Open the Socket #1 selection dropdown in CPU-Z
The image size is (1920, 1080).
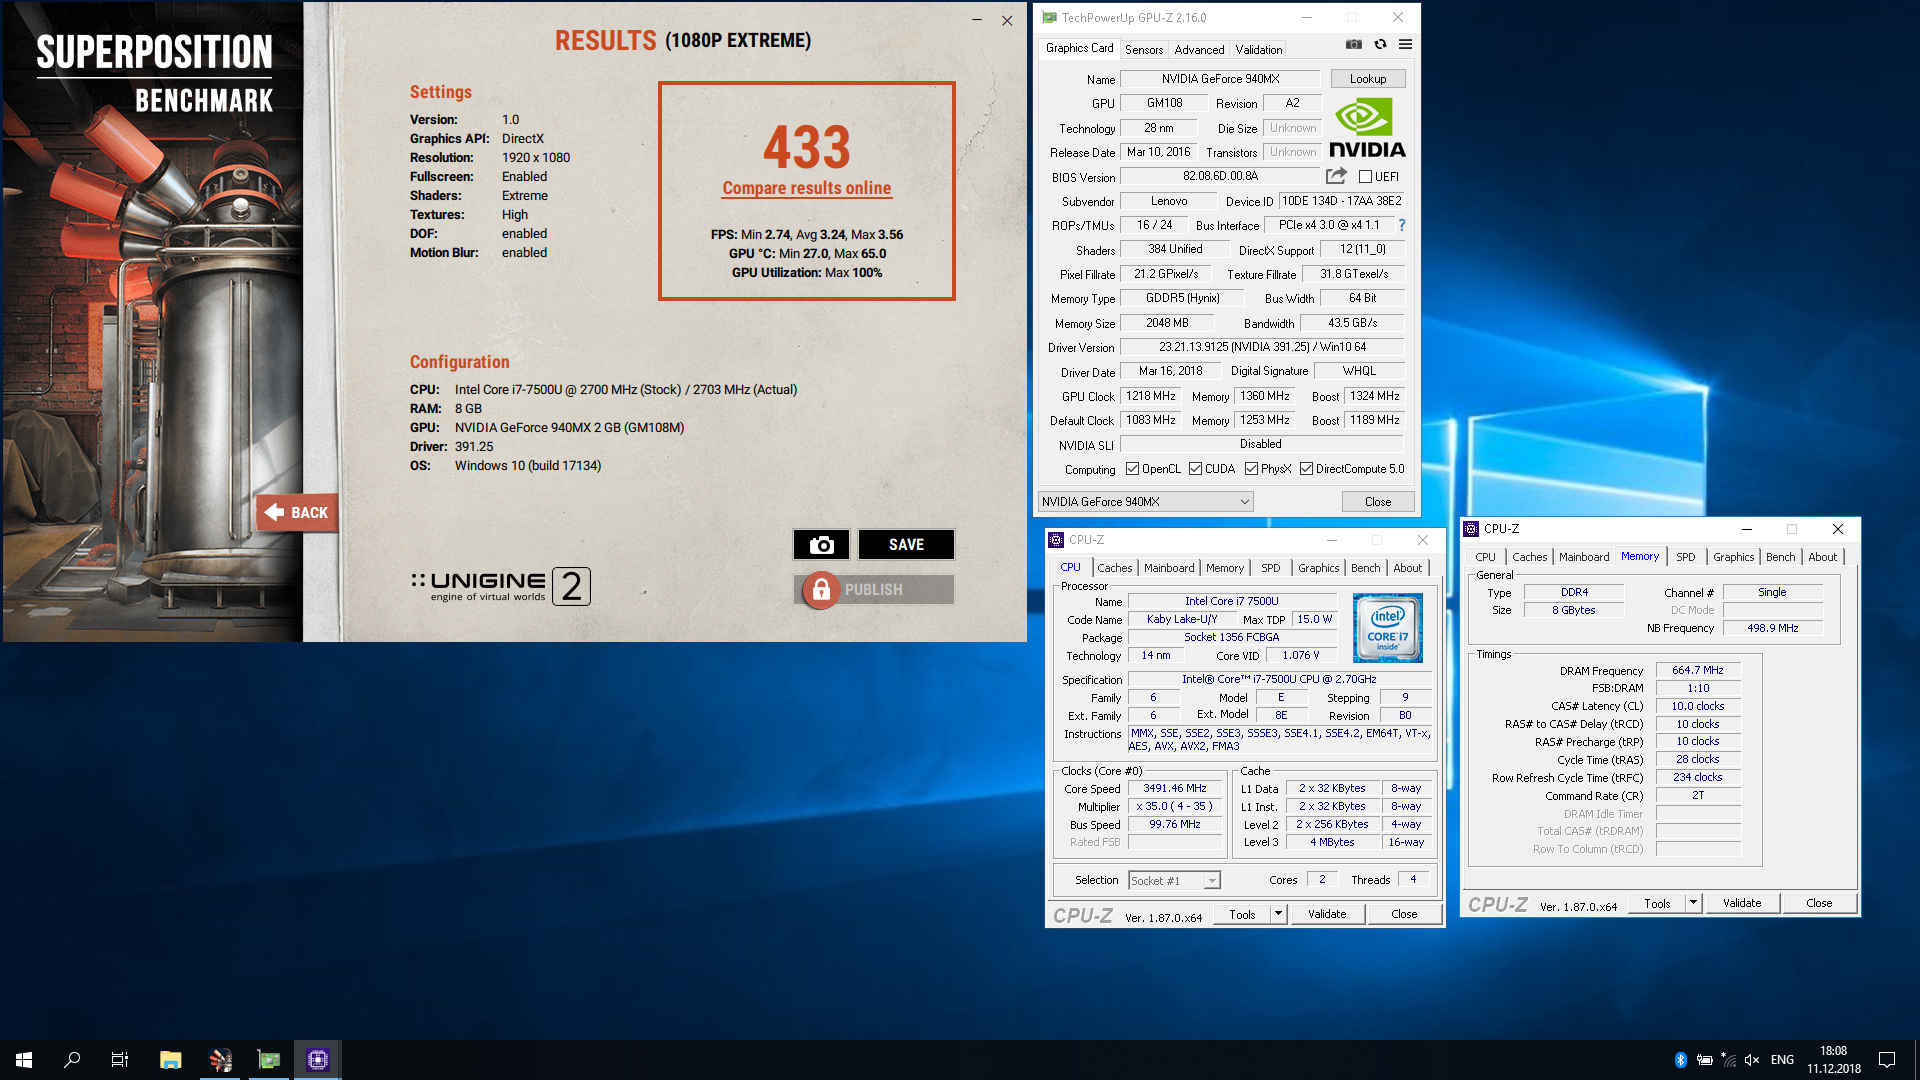tap(1174, 881)
